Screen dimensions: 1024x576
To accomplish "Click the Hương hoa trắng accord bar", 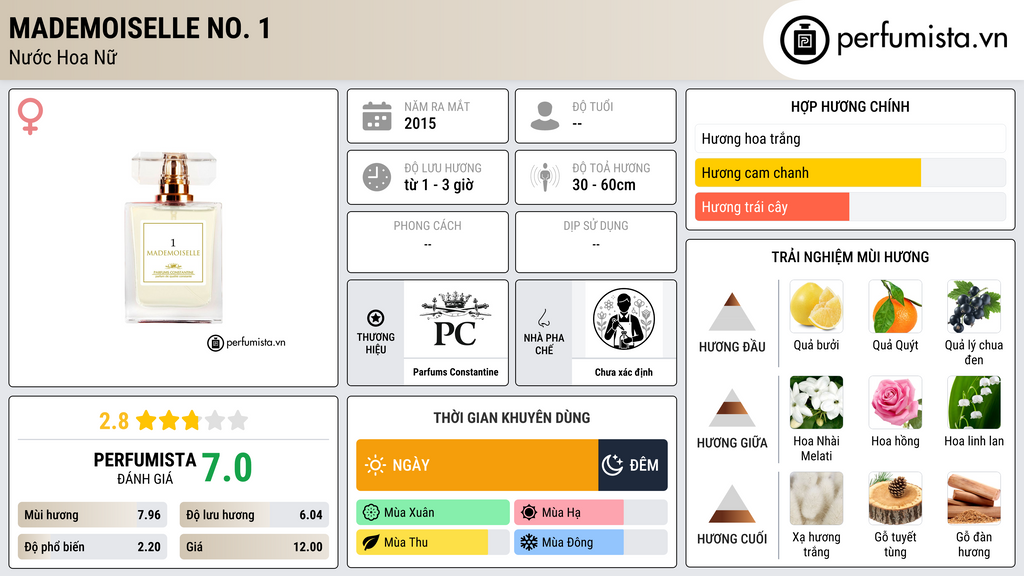I will coord(850,138).
